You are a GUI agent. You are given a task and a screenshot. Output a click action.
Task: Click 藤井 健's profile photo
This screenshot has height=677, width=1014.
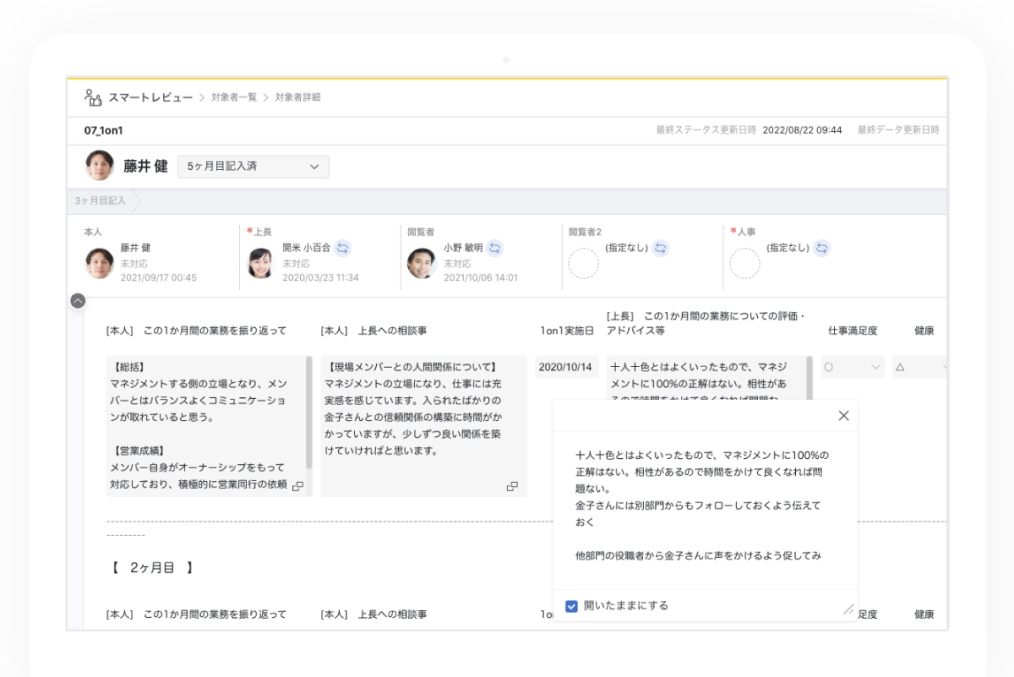coord(98,165)
